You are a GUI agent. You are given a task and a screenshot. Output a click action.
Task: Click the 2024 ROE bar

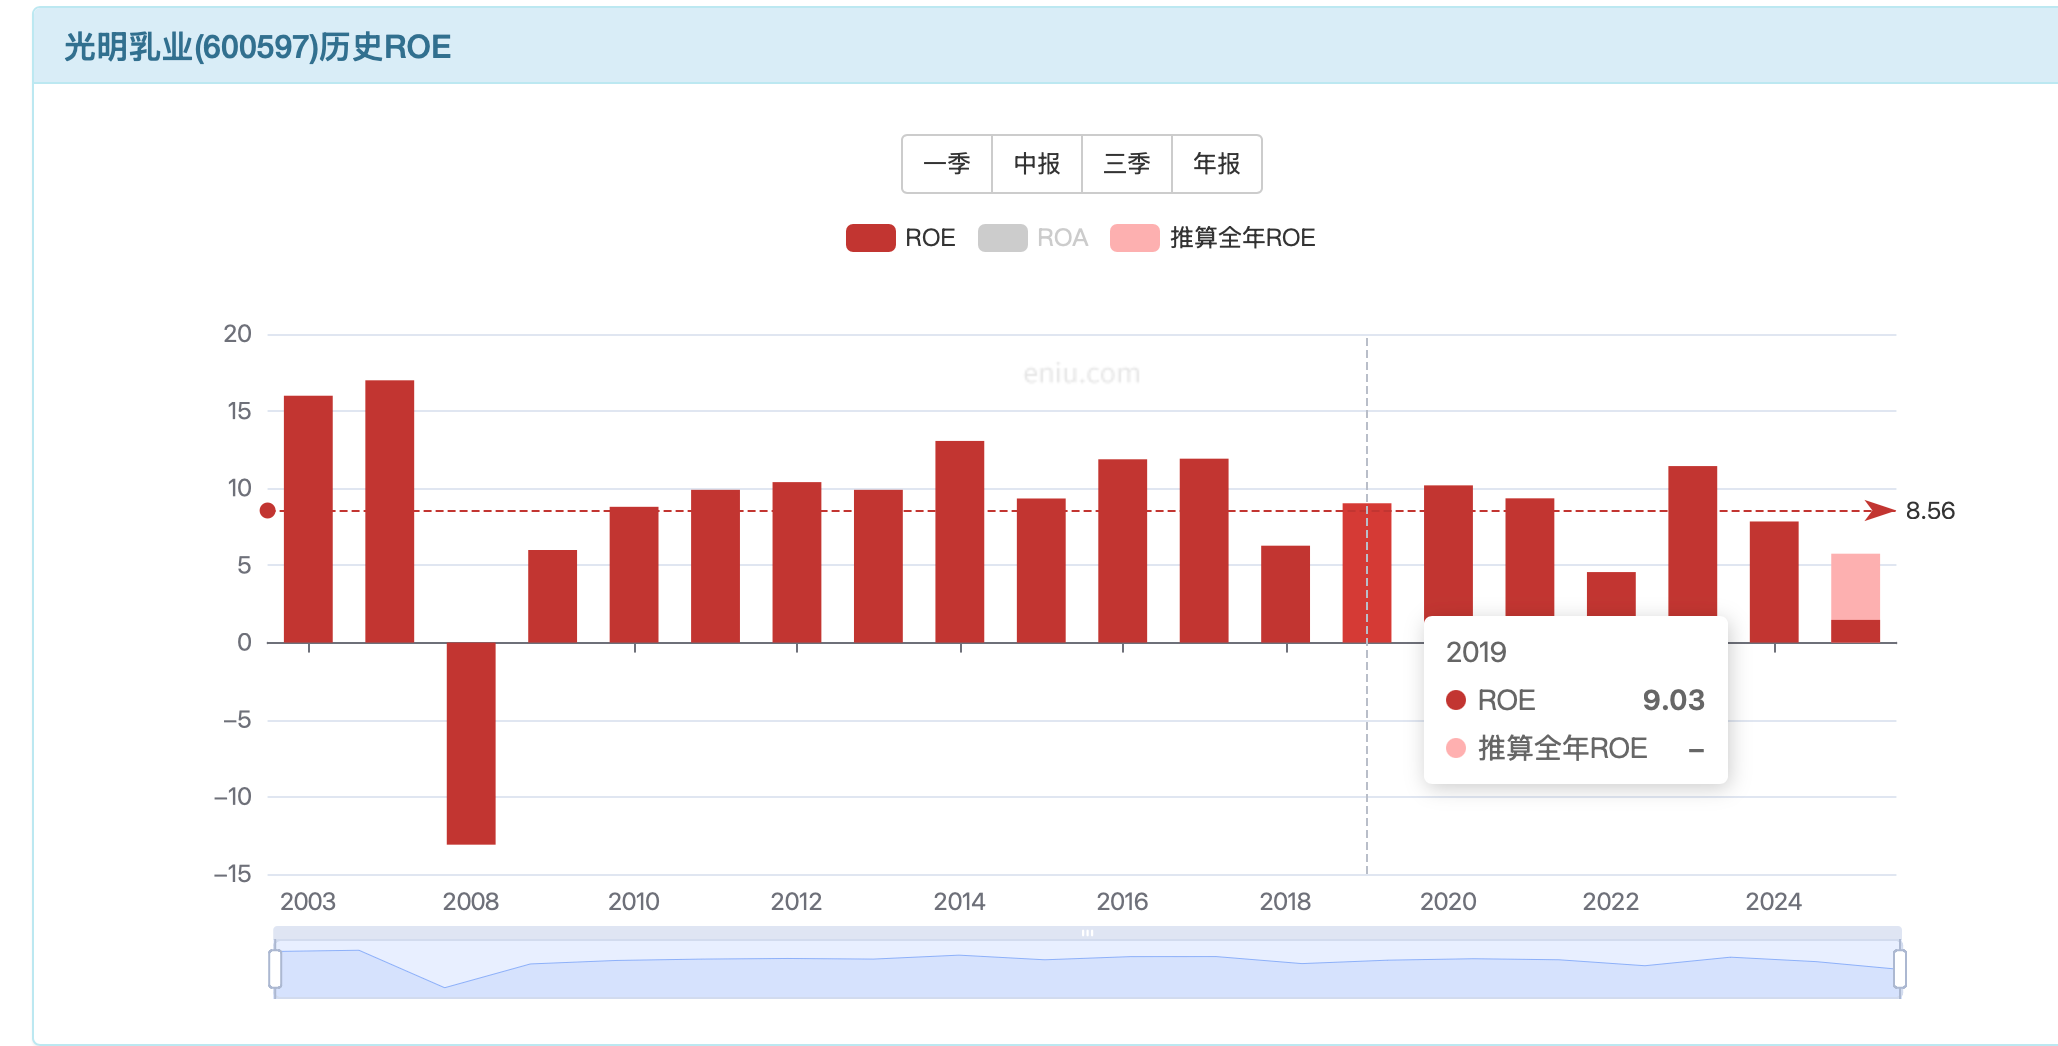(1774, 582)
